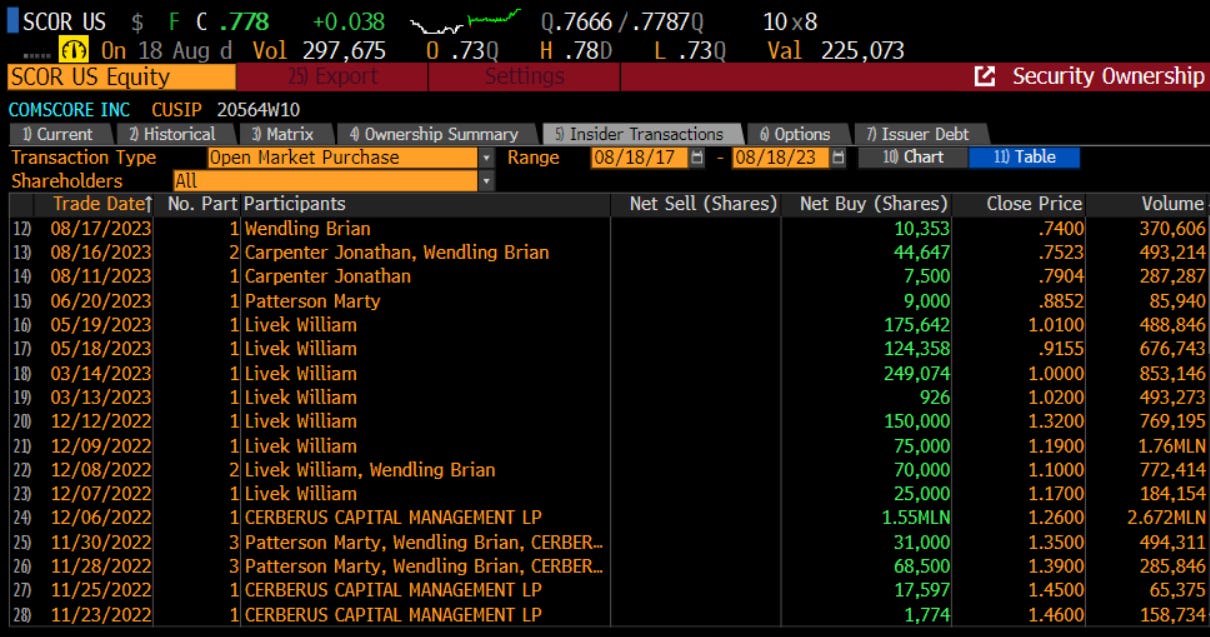
Task: Click the Export button
Action: 333,77
